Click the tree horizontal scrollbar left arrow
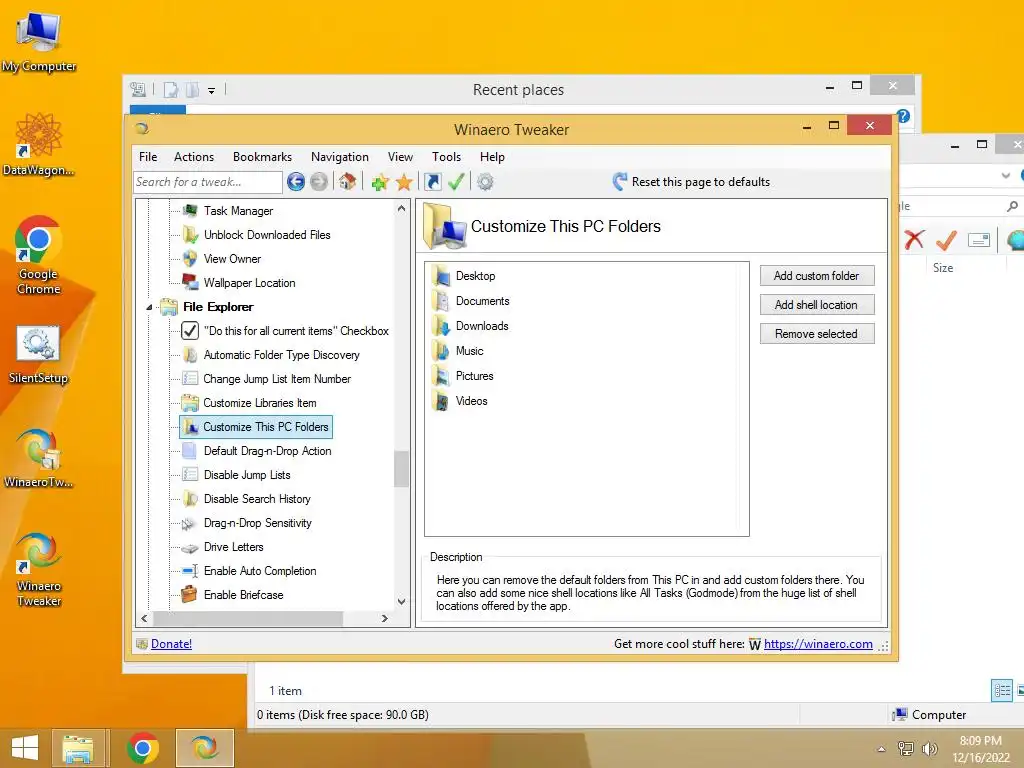This screenshot has width=1024, height=768. click(x=144, y=618)
